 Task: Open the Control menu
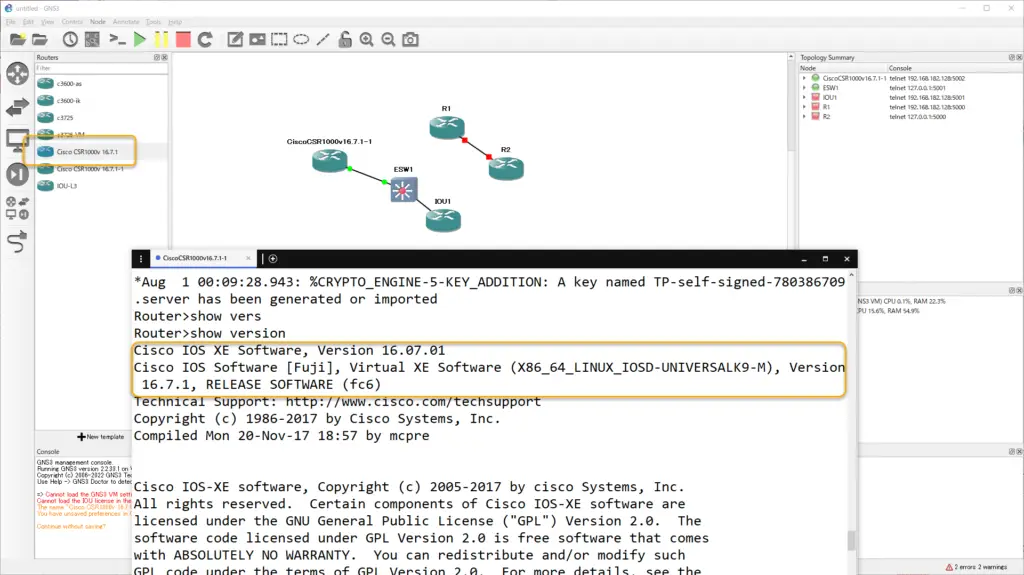[72, 22]
